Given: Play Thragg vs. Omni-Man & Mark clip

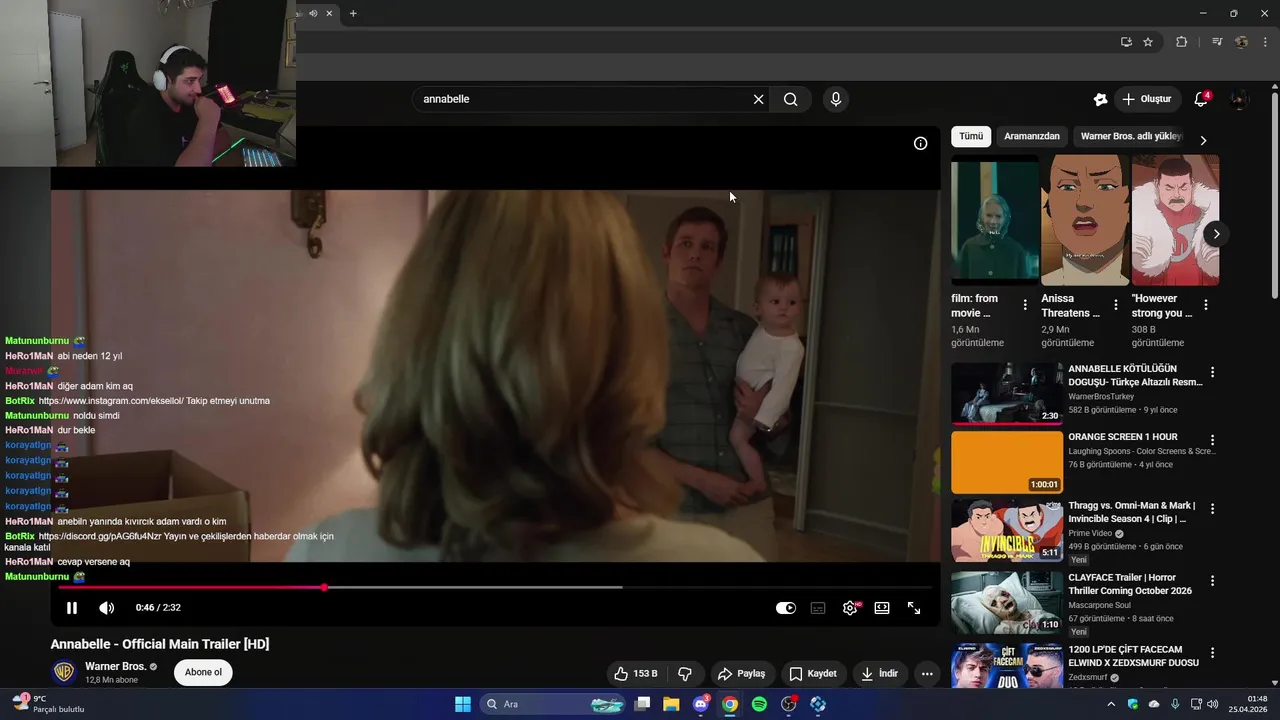Looking at the screenshot, I should (1007, 531).
